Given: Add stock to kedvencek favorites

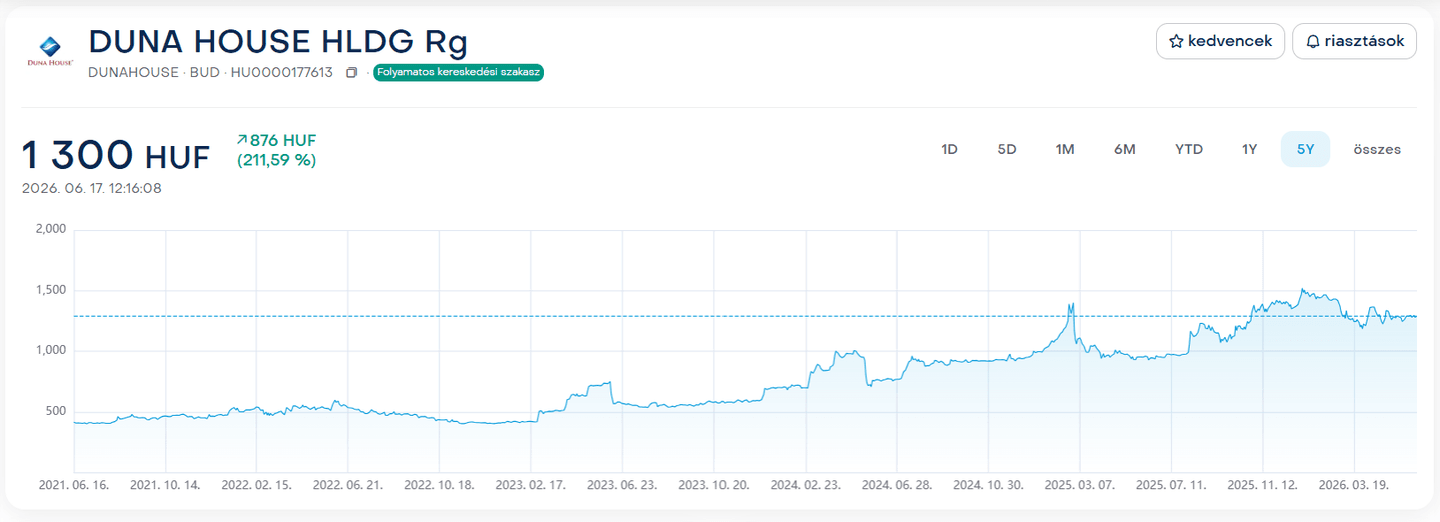Looking at the screenshot, I should pyautogui.click(x=1220, y=41).
